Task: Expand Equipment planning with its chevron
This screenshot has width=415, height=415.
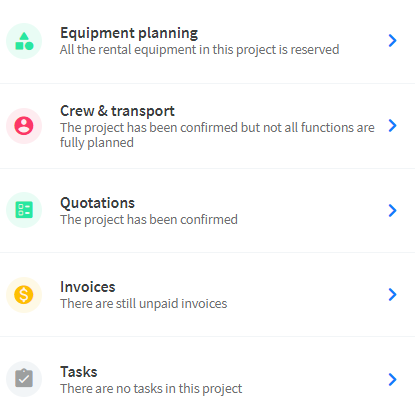Action: coord(393,40)
